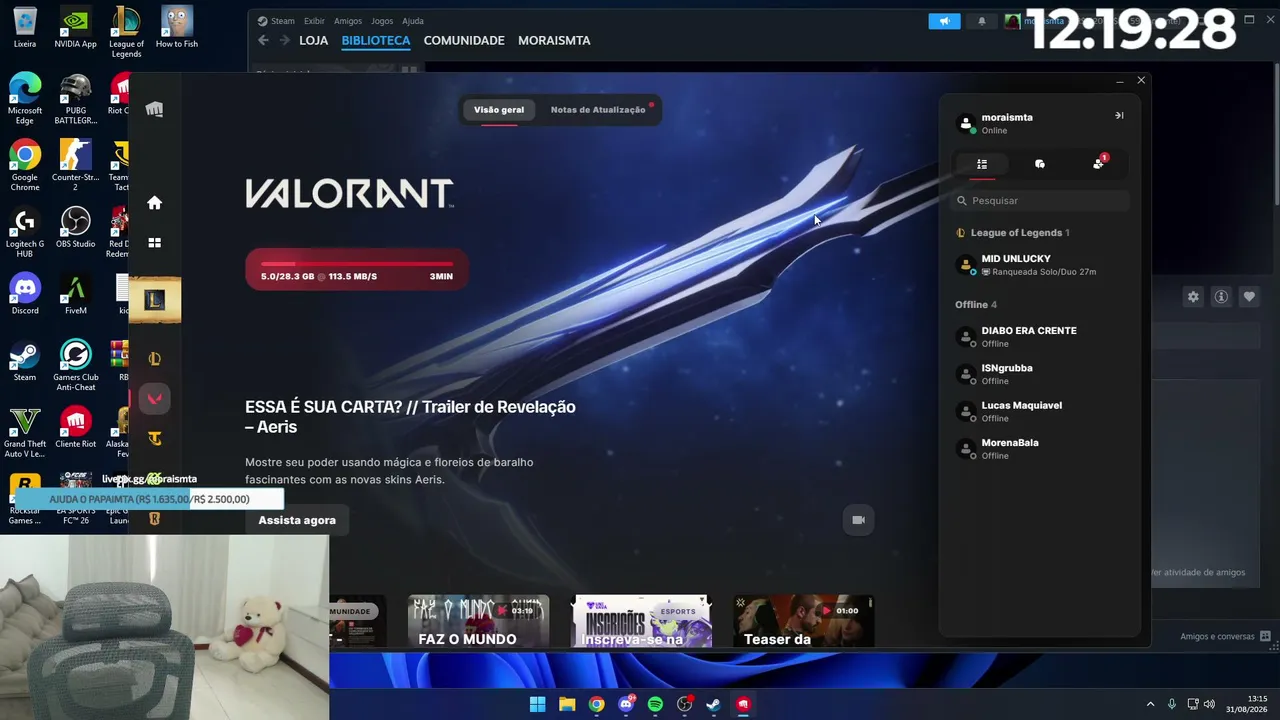Open Microsoft Edge desktop shortcut

pyautogui.click(x=25, y=99)
